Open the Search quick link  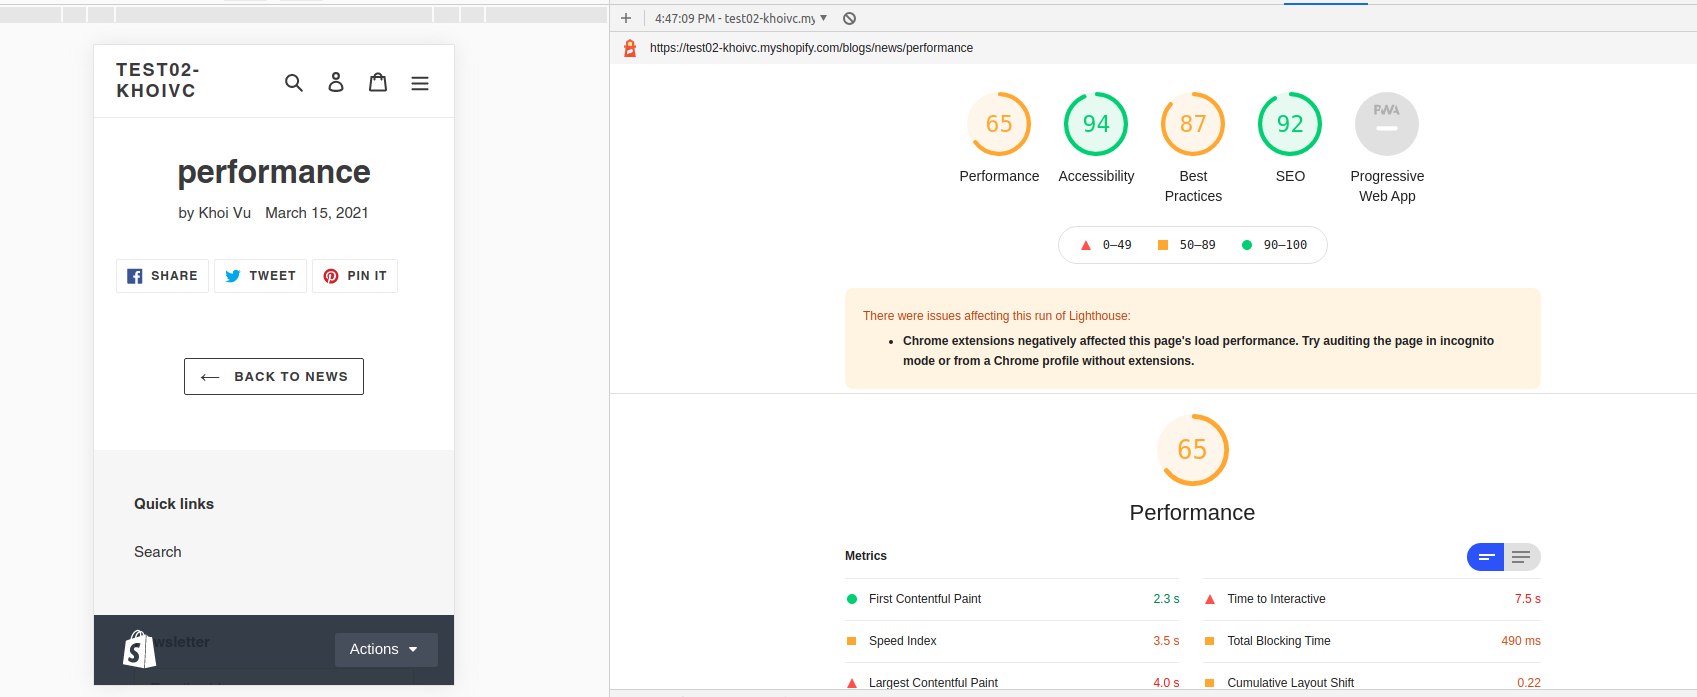coord(158,552)
